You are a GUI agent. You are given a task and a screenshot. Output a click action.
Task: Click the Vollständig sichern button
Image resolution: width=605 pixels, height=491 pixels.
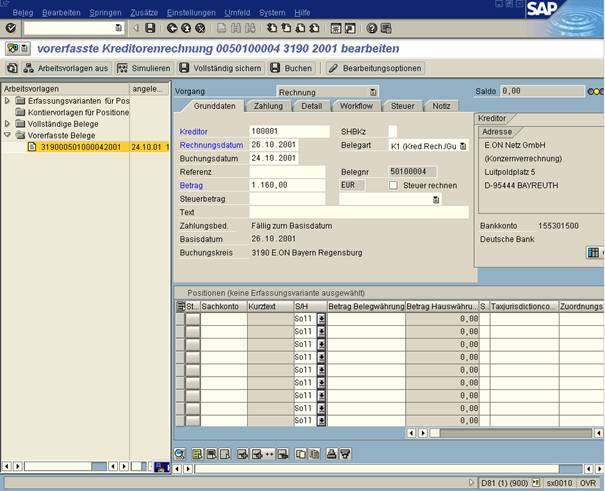pyautogui.click(x=221, y=68)
